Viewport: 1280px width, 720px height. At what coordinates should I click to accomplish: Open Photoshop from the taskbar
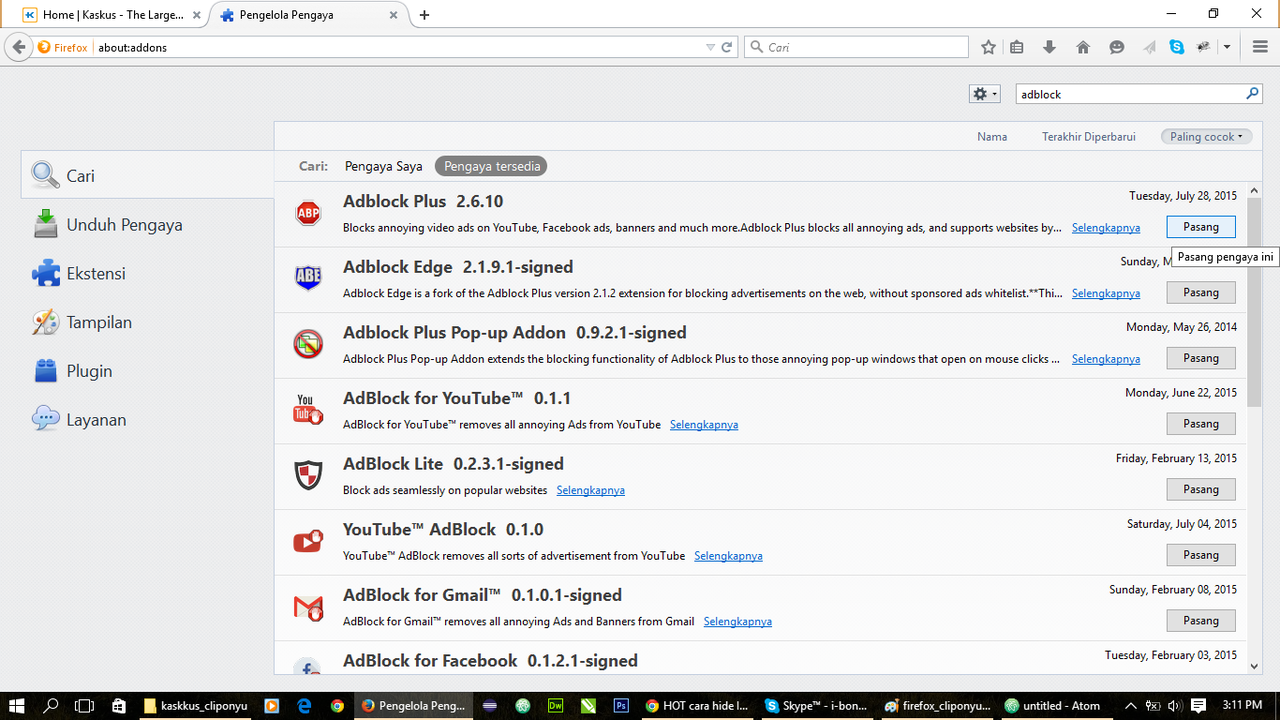click(621, 705)
